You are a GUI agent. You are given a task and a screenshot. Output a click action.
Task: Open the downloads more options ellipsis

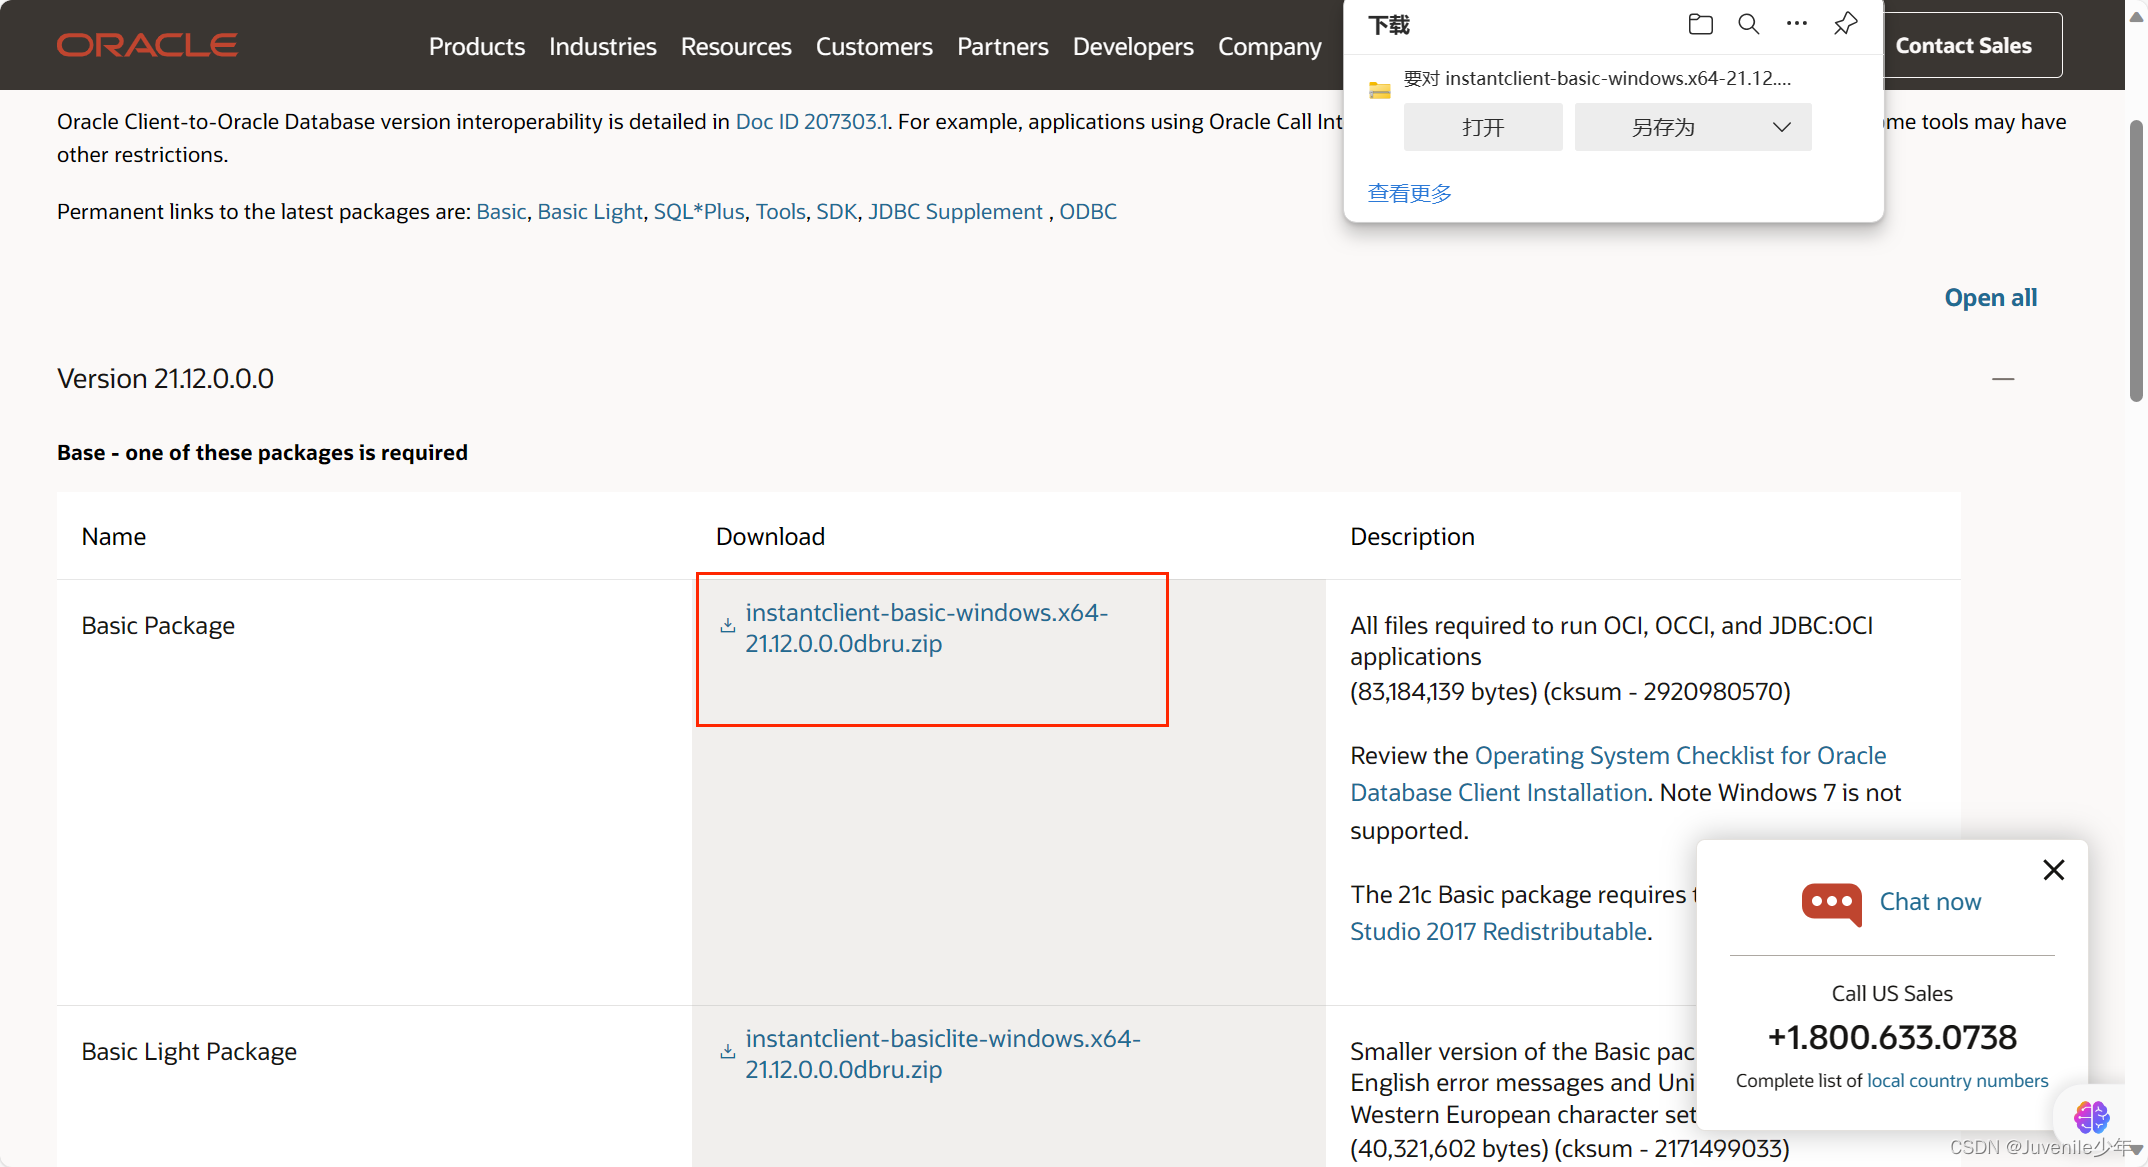1797,24
